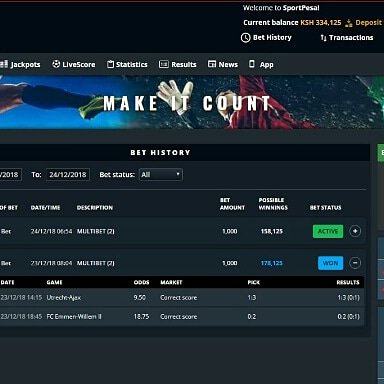
Task: Click the App phone icon
Action: pos(252,64)
